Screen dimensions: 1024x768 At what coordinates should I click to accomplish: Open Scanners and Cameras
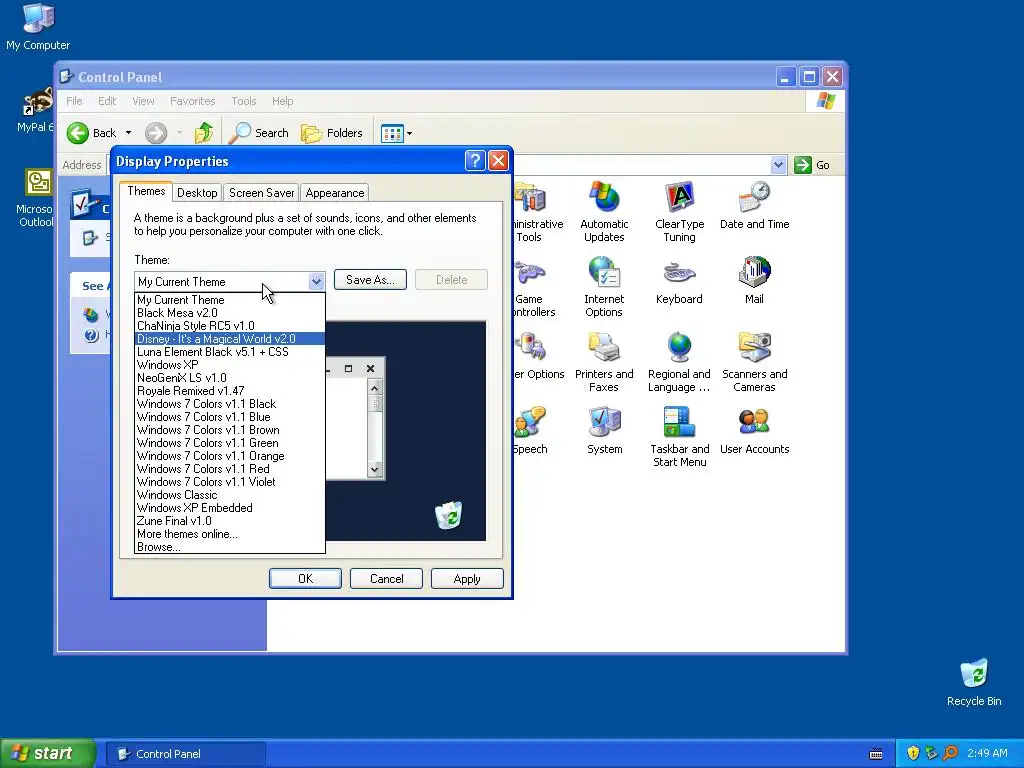754,362
